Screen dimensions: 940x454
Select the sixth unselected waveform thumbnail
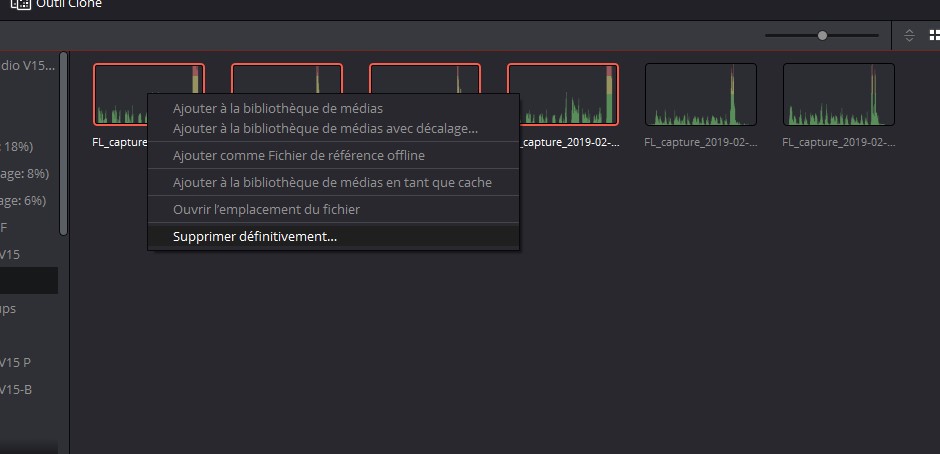pyautogui.click(x=839, y=94)
